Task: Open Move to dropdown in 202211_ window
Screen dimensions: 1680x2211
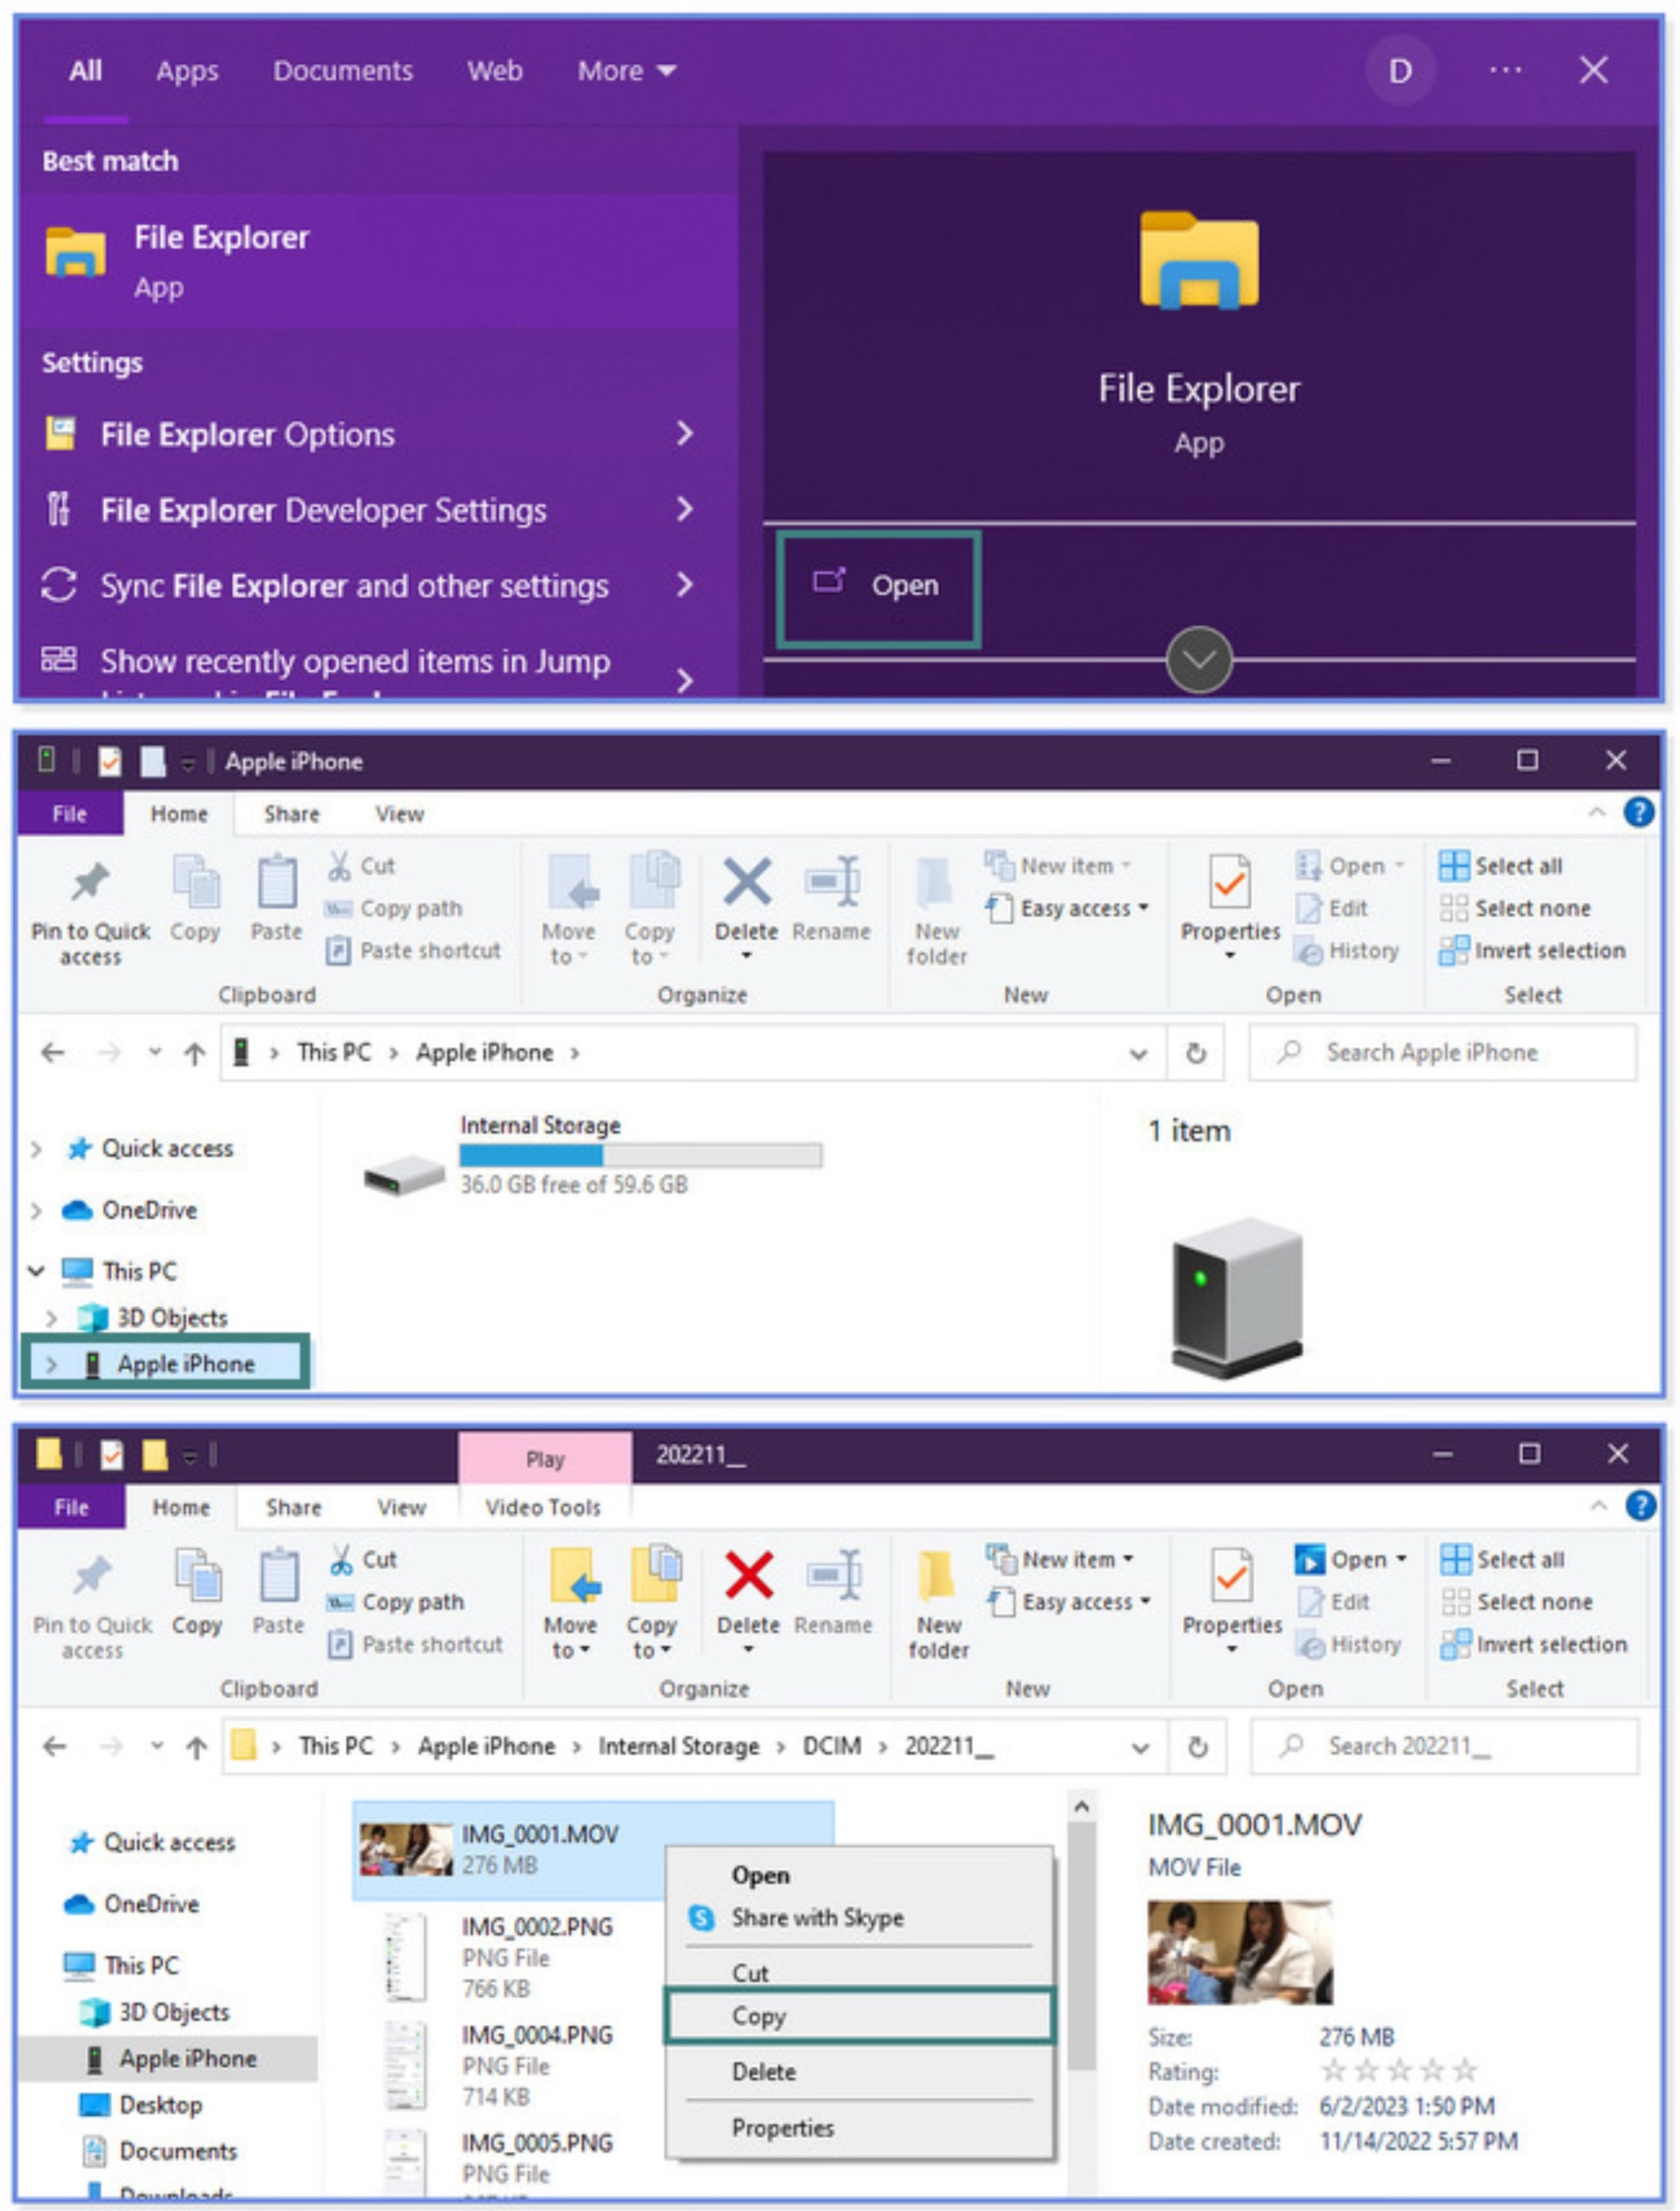Action: 571,1604
